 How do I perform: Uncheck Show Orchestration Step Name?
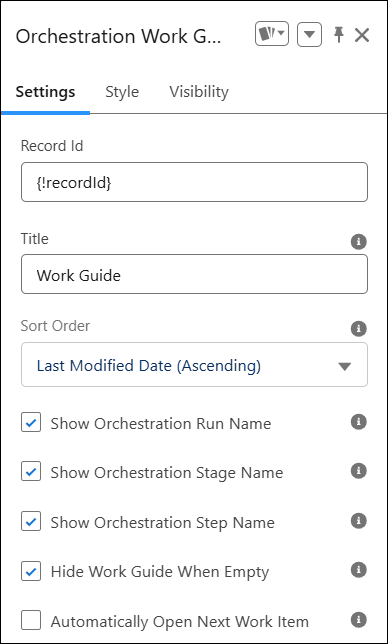coord(31,521)
